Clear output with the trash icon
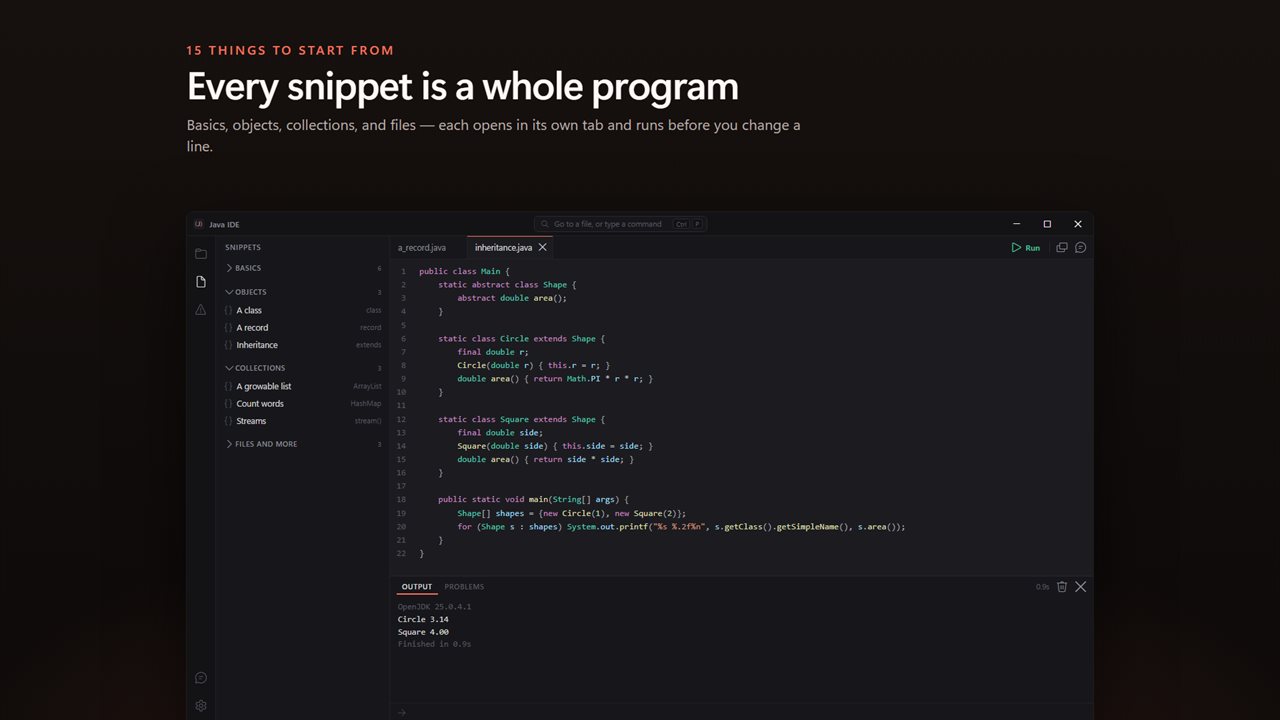The height and width of the screenshot is (720, 1280). (1062, 587)
